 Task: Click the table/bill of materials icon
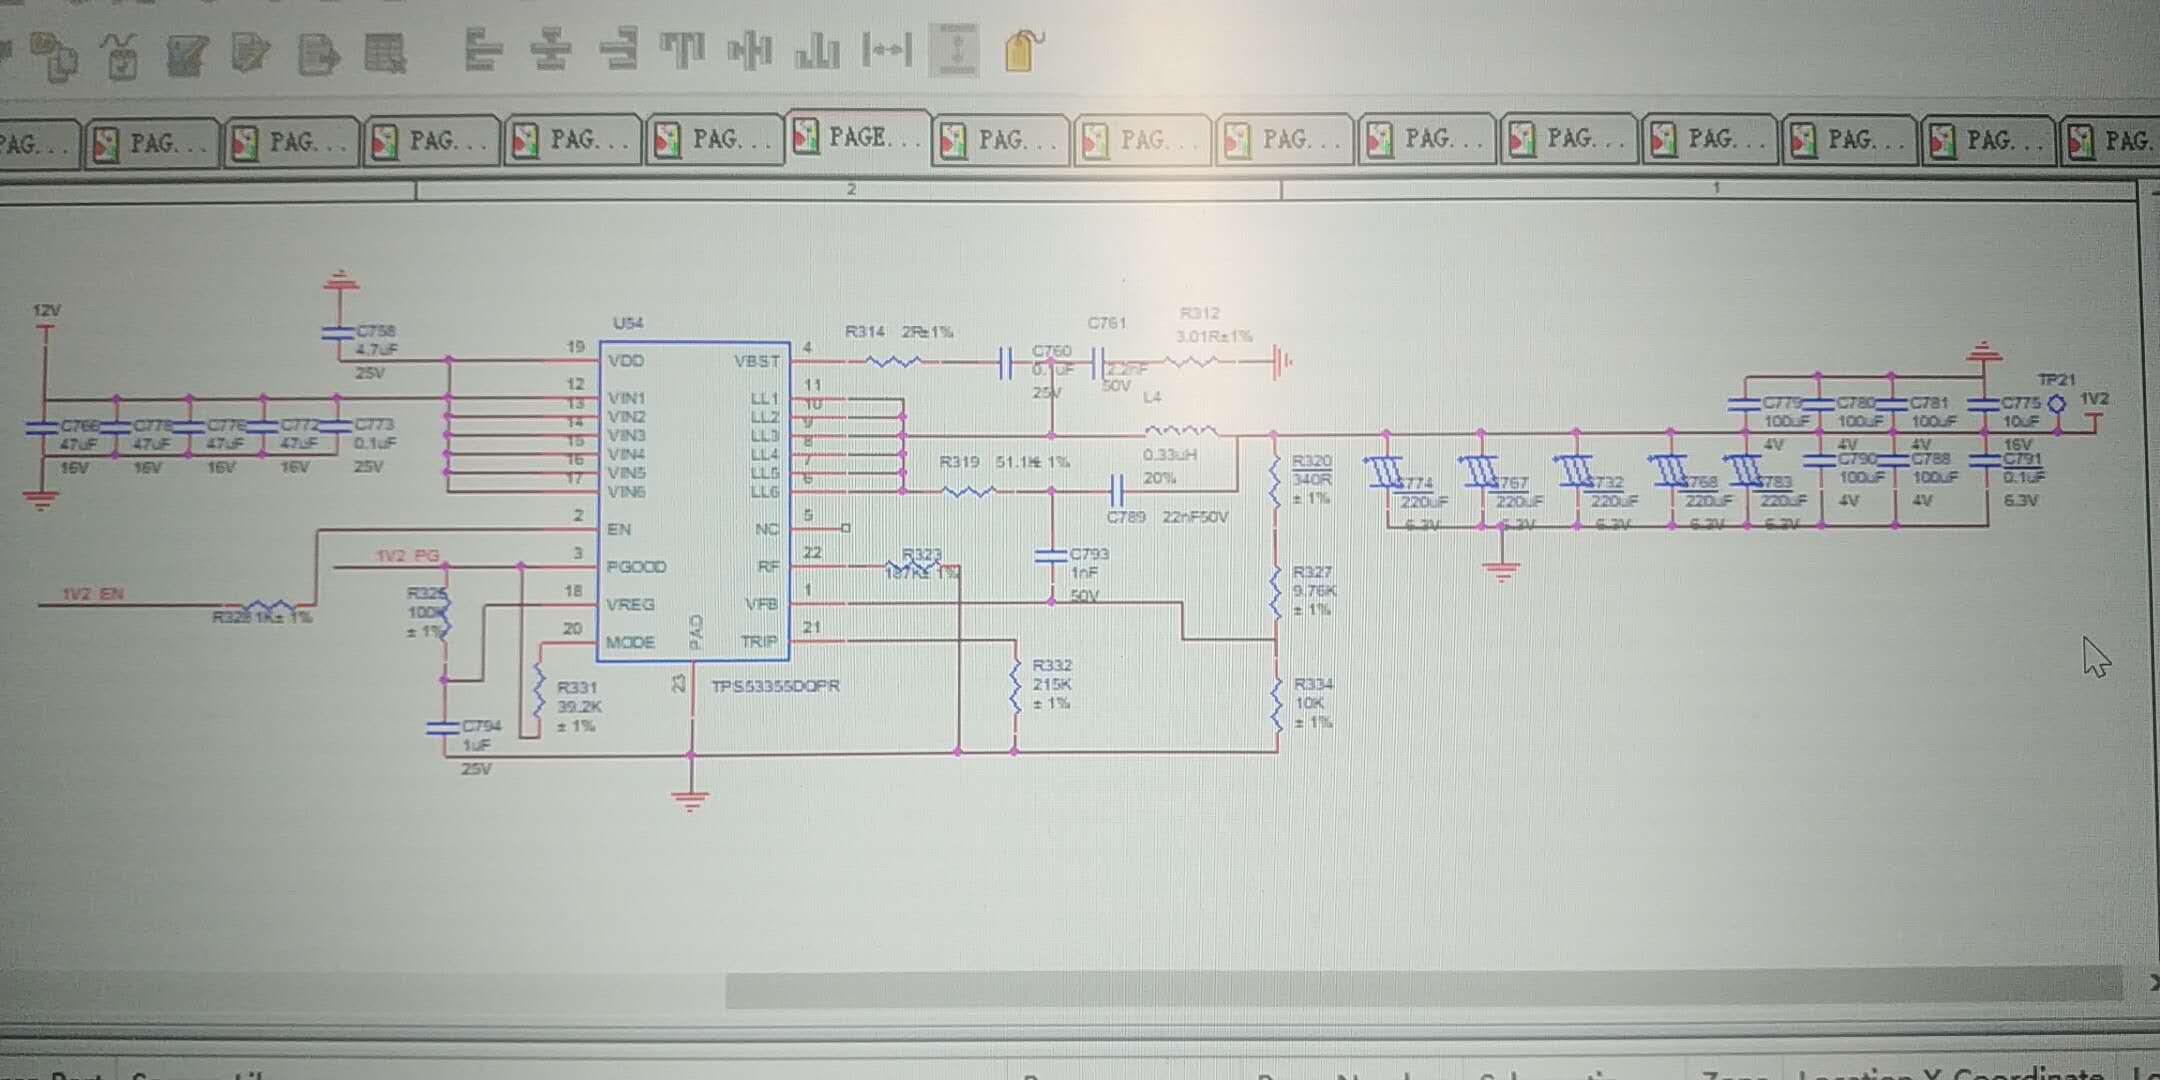tap(385, 54)
